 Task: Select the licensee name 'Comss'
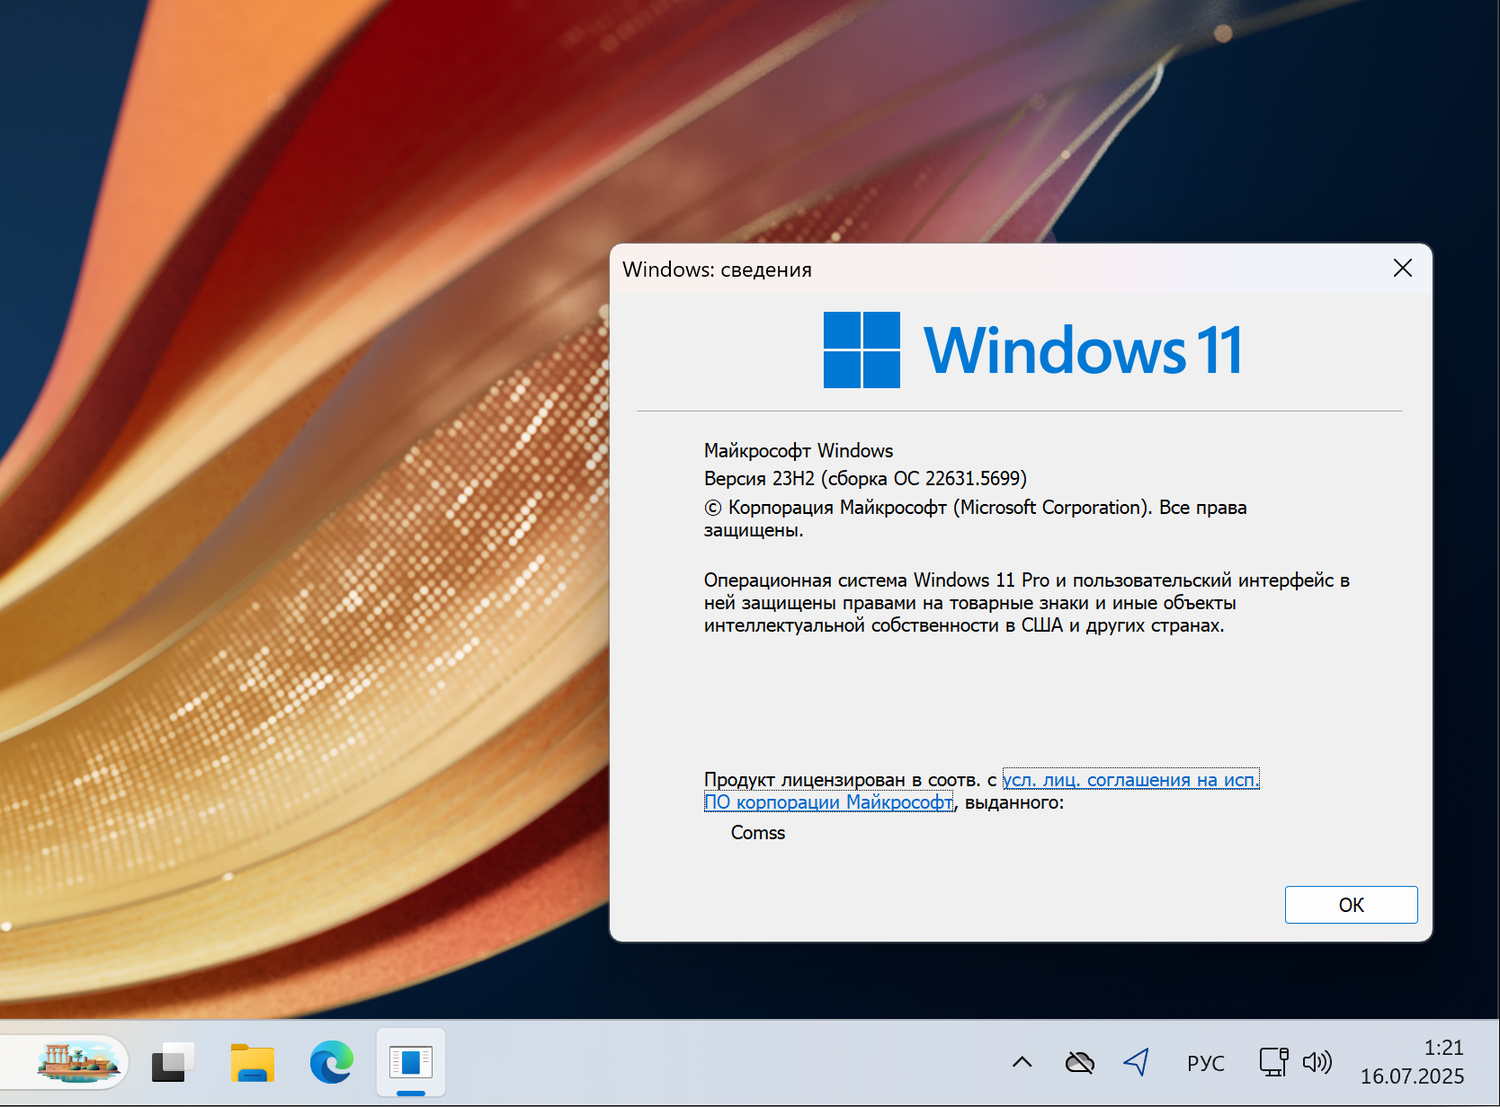tap(757, 832)
